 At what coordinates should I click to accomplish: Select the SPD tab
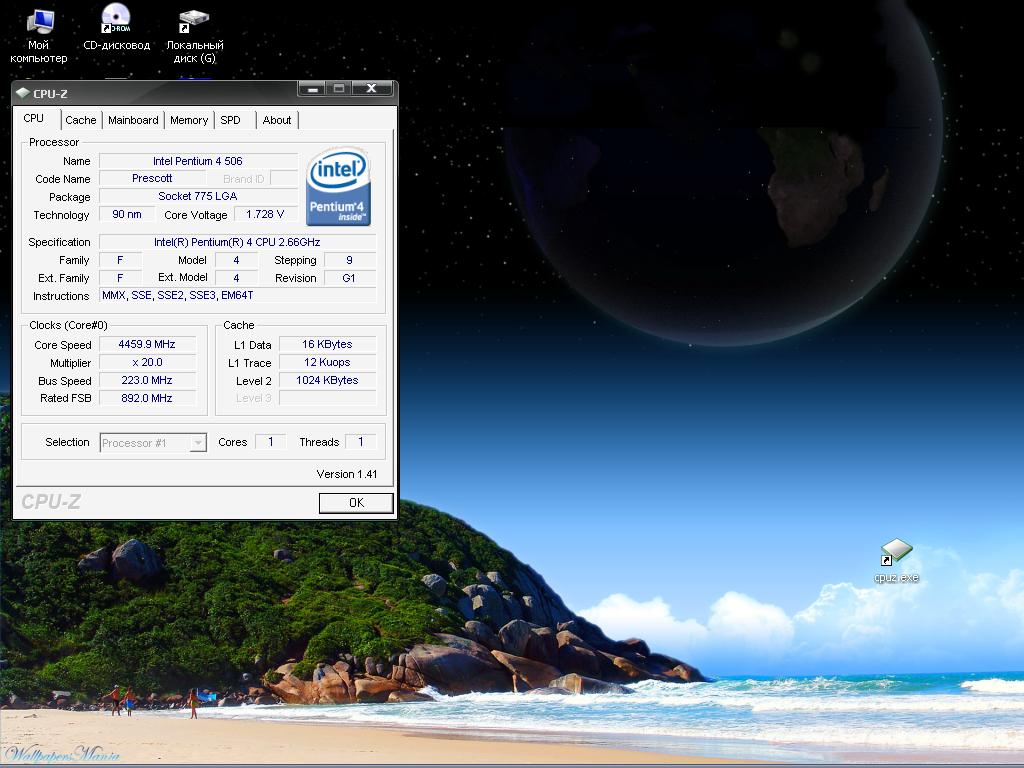coord(231,120)
